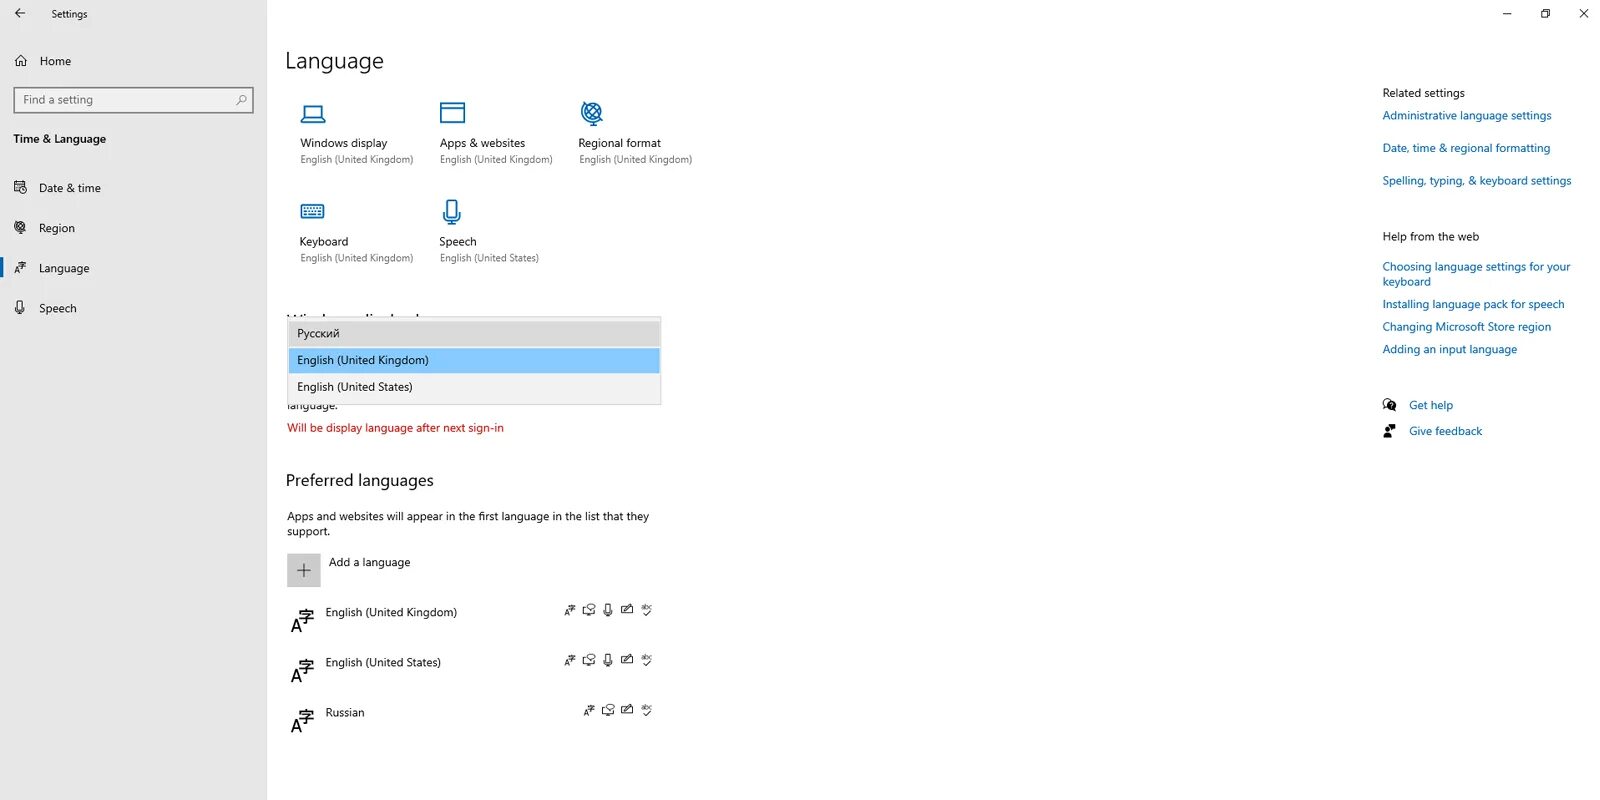
Task: Click display language feature icon for Russian
Action: tap(589, 710)
